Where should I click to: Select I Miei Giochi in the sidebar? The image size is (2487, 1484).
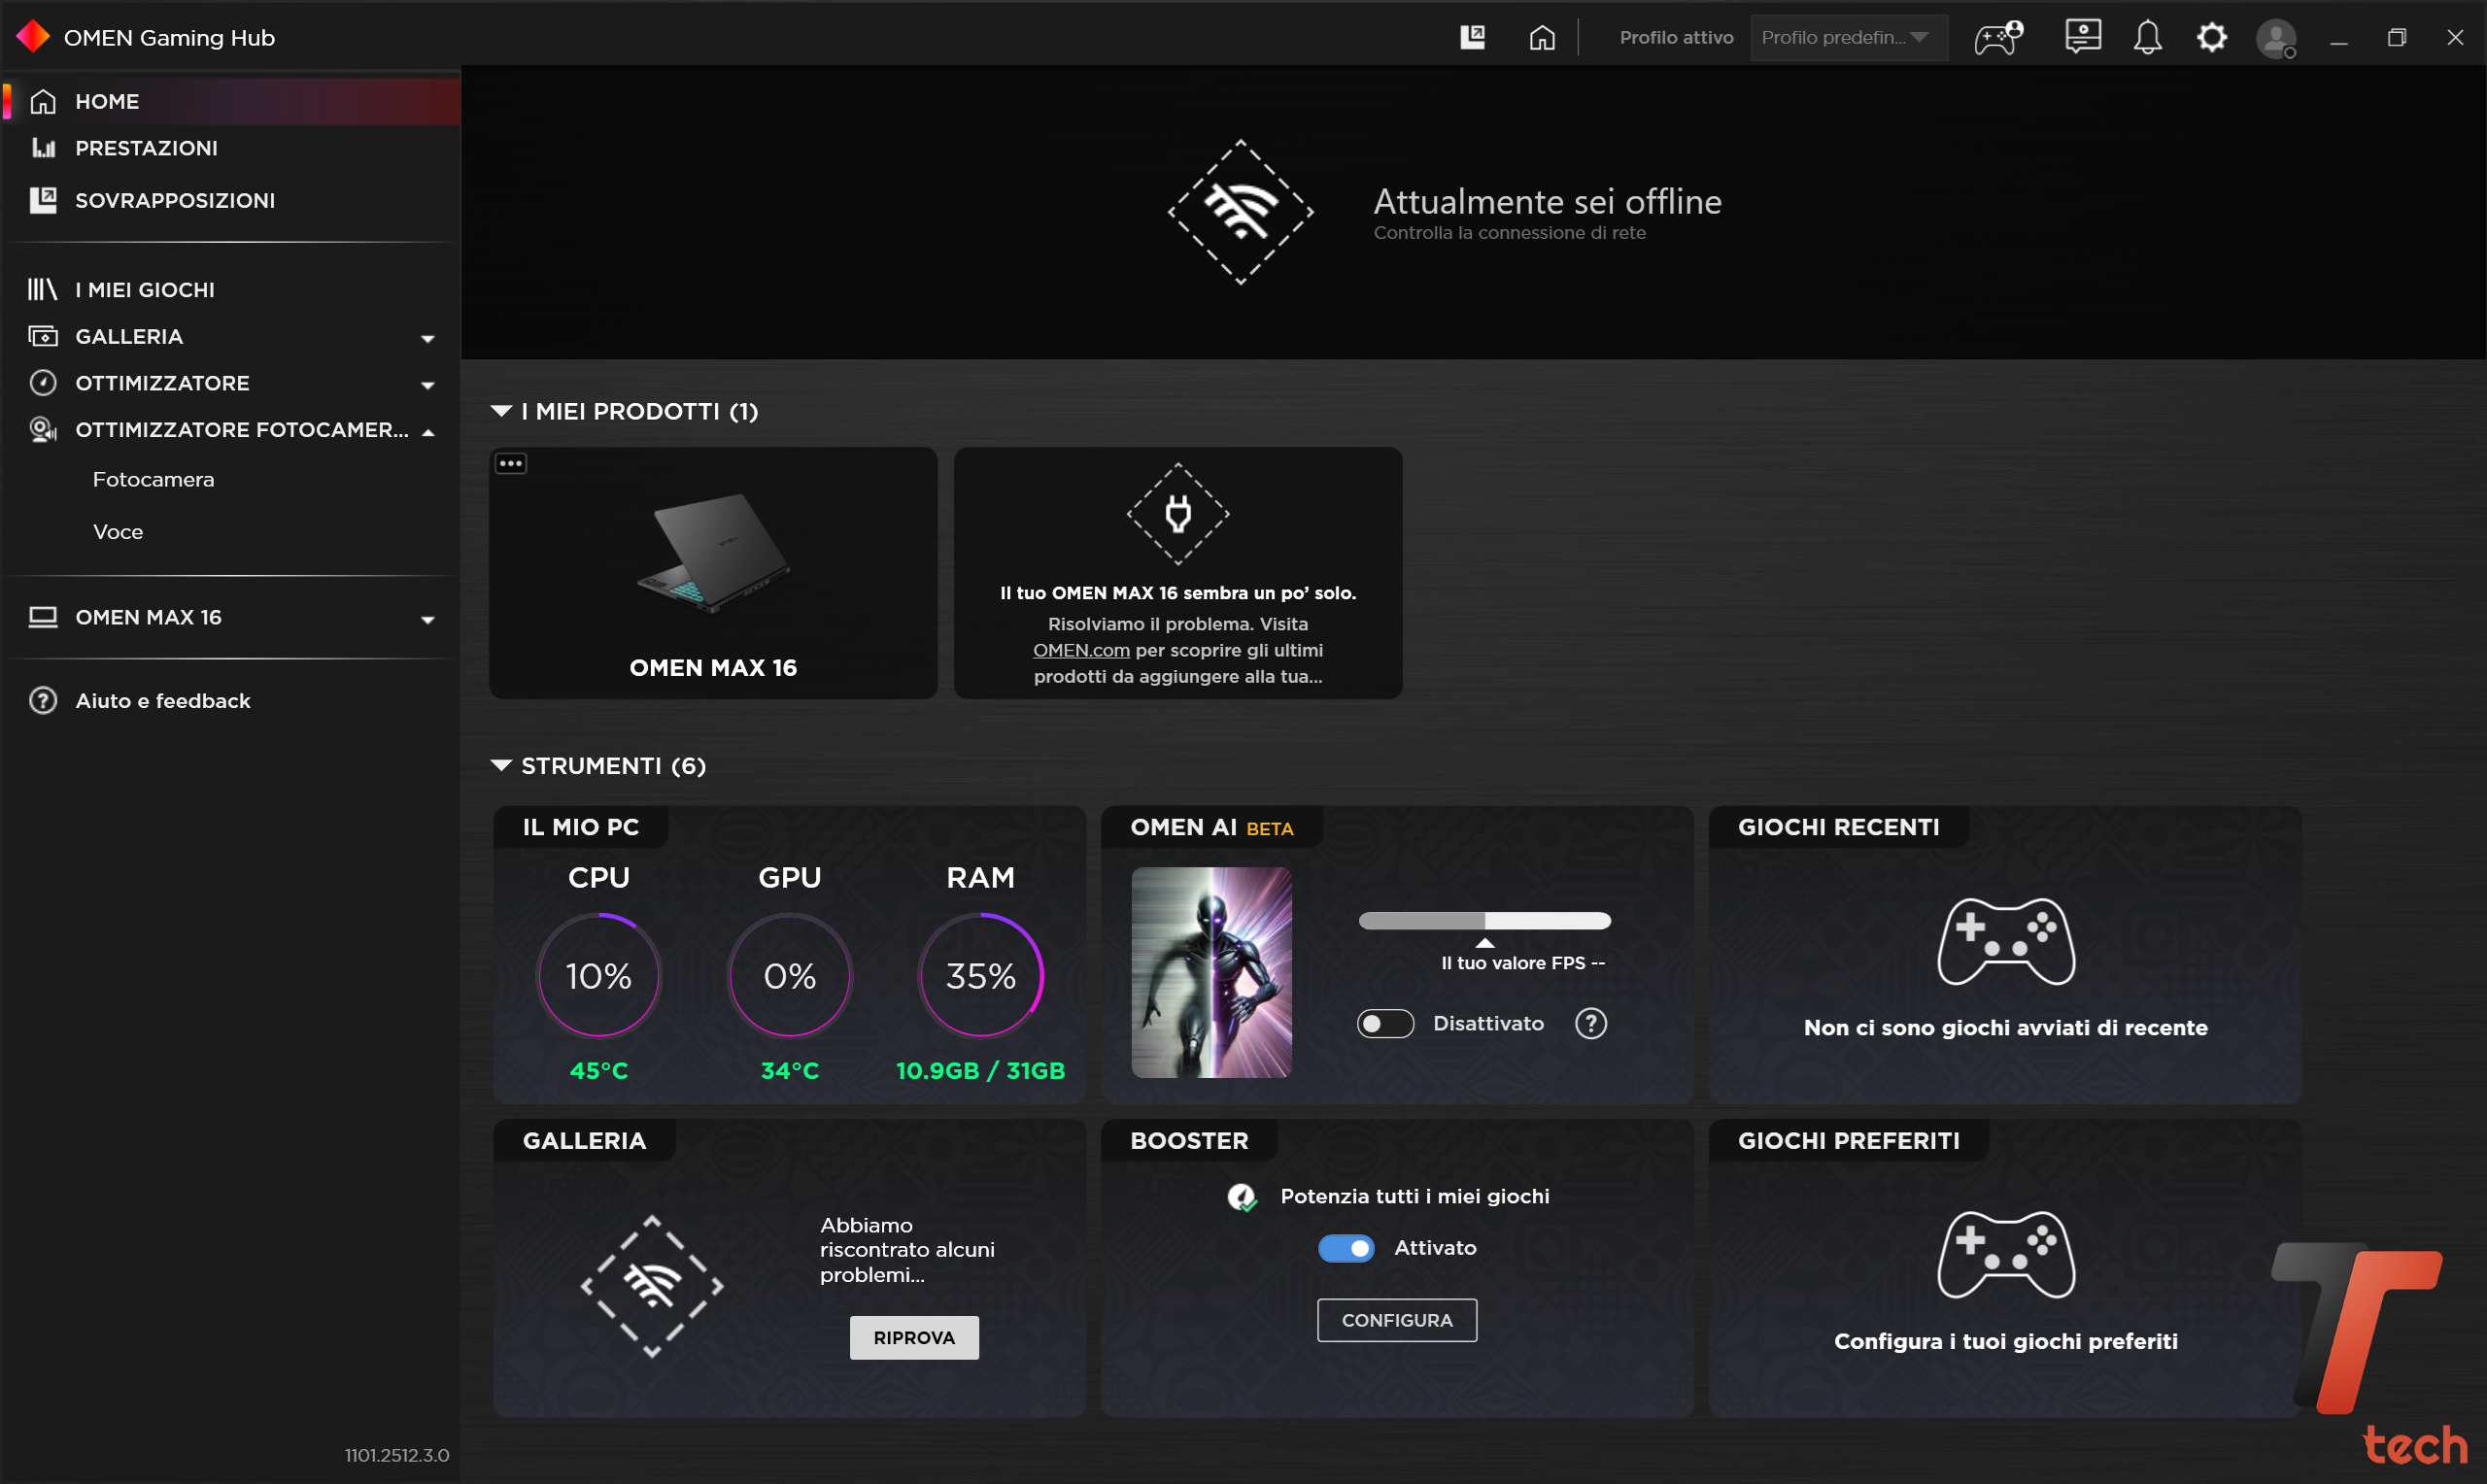pos(144,289)
